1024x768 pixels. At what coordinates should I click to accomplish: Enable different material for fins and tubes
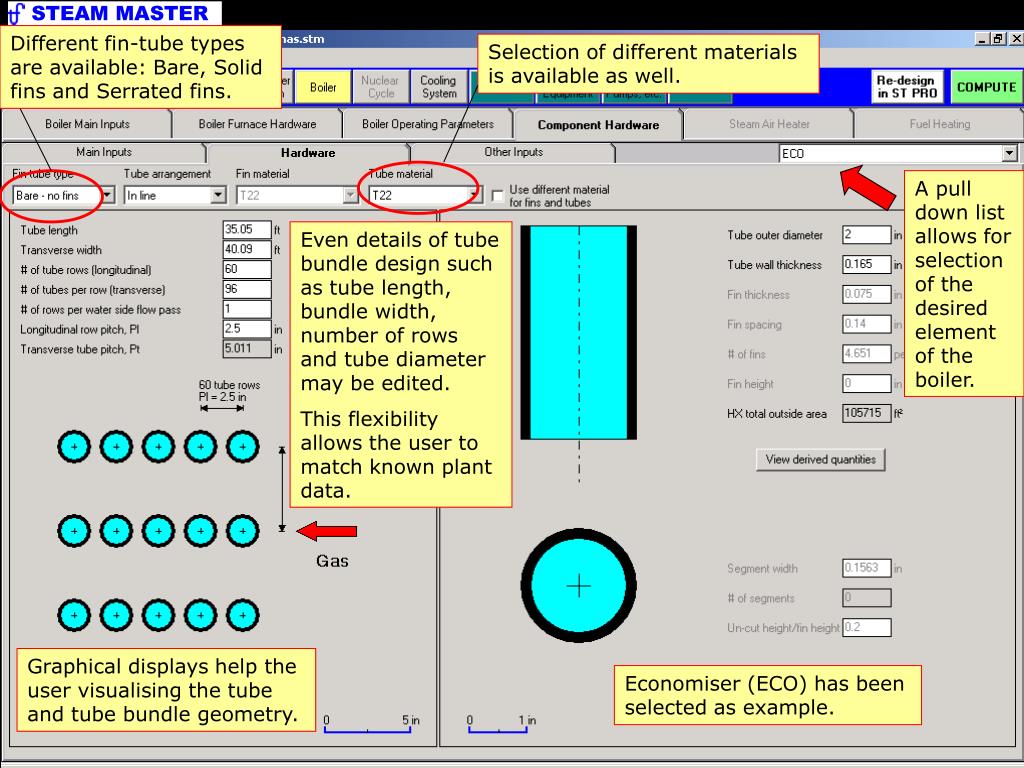click(498, 196)
